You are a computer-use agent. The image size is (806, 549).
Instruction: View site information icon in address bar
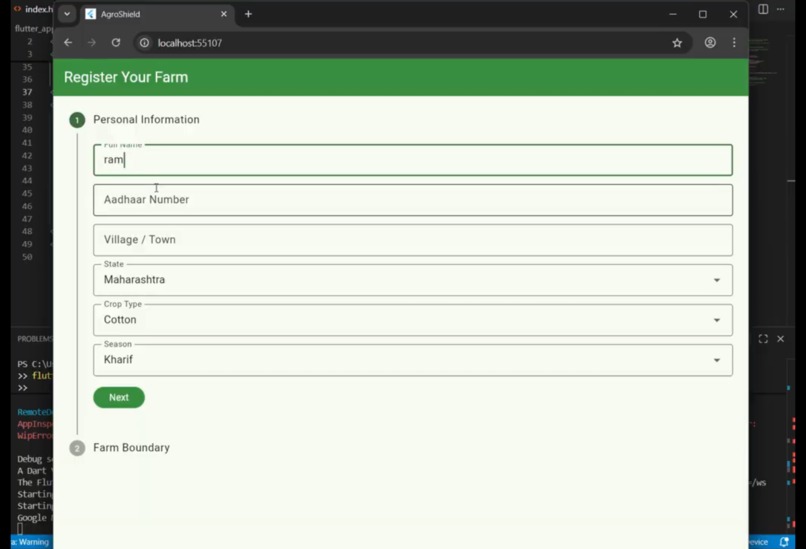pos(144,43)
